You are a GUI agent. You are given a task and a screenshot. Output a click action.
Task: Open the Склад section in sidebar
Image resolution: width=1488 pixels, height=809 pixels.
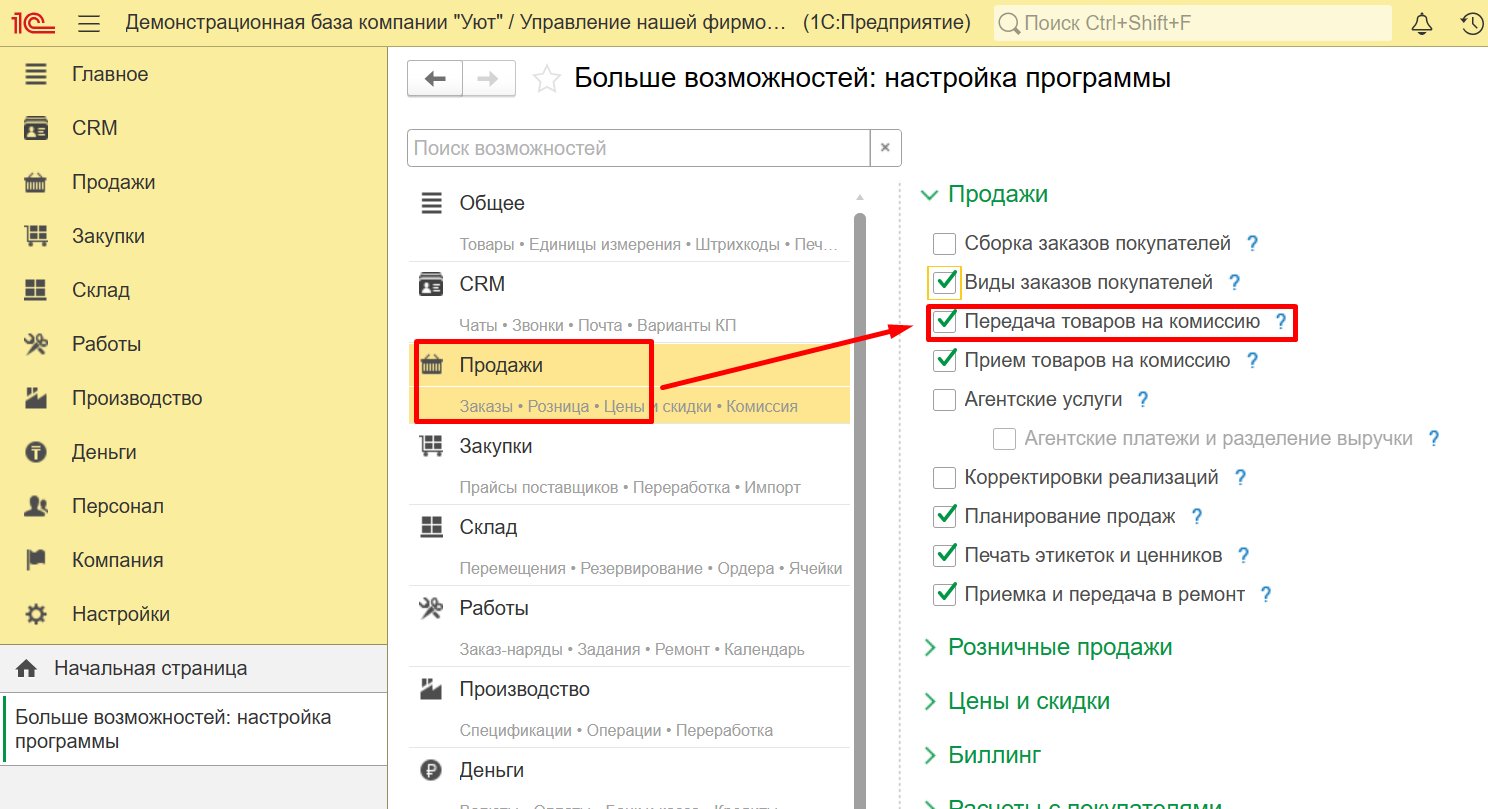(x=101, y=290)
